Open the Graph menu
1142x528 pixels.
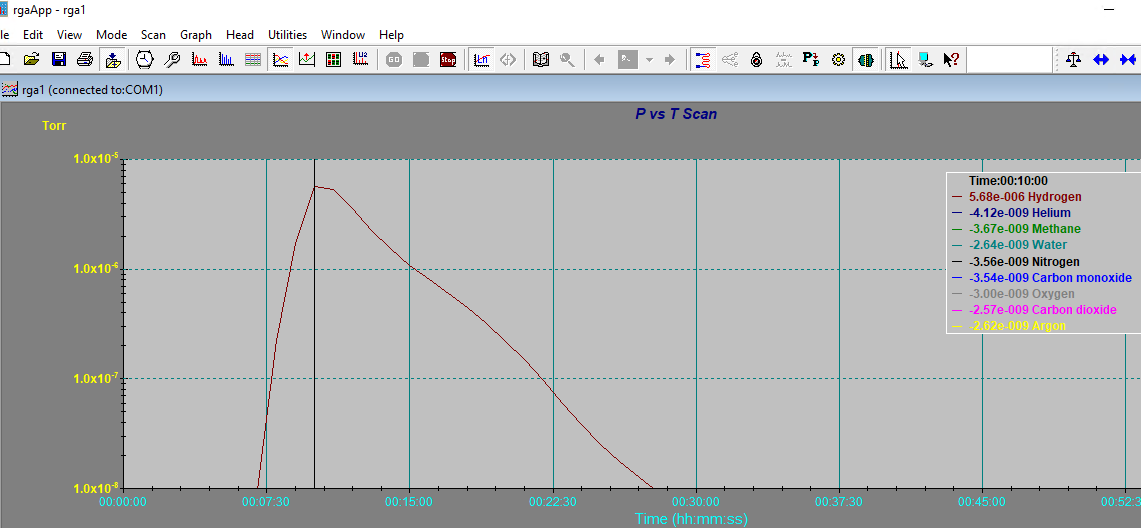tap(196, 35)
